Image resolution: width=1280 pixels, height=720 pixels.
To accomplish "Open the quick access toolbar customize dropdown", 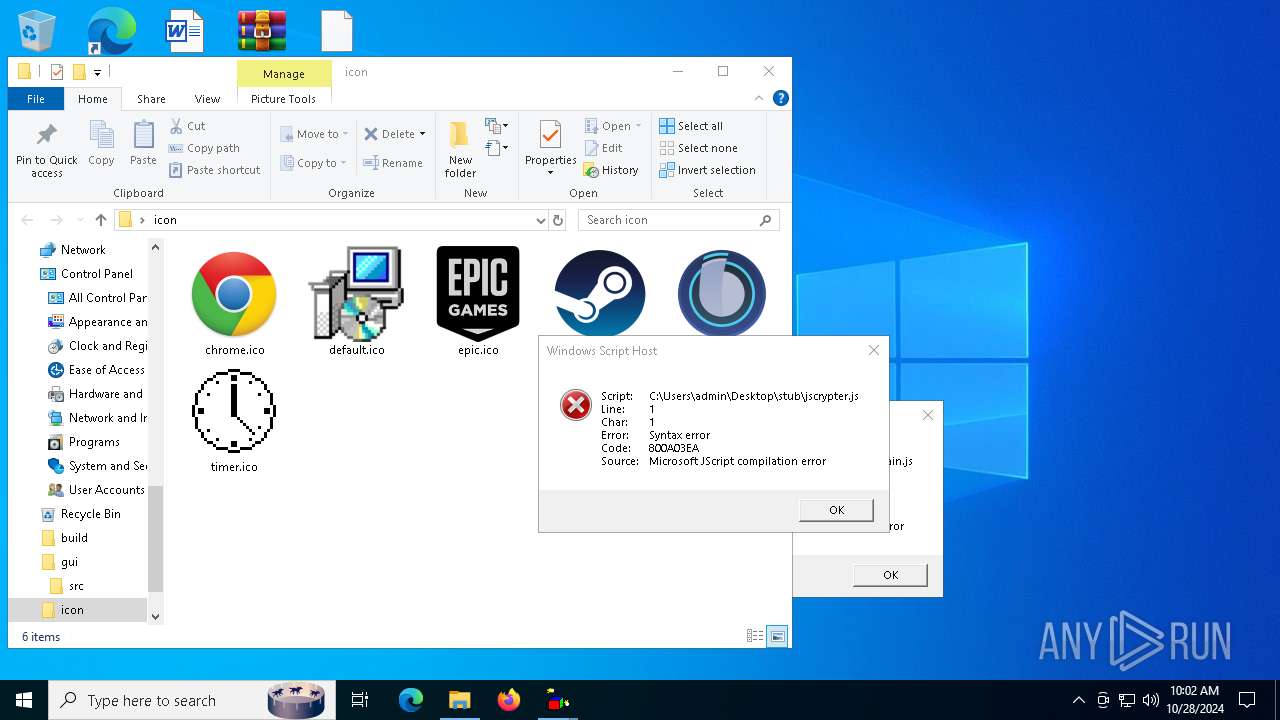I will (97, 72).
